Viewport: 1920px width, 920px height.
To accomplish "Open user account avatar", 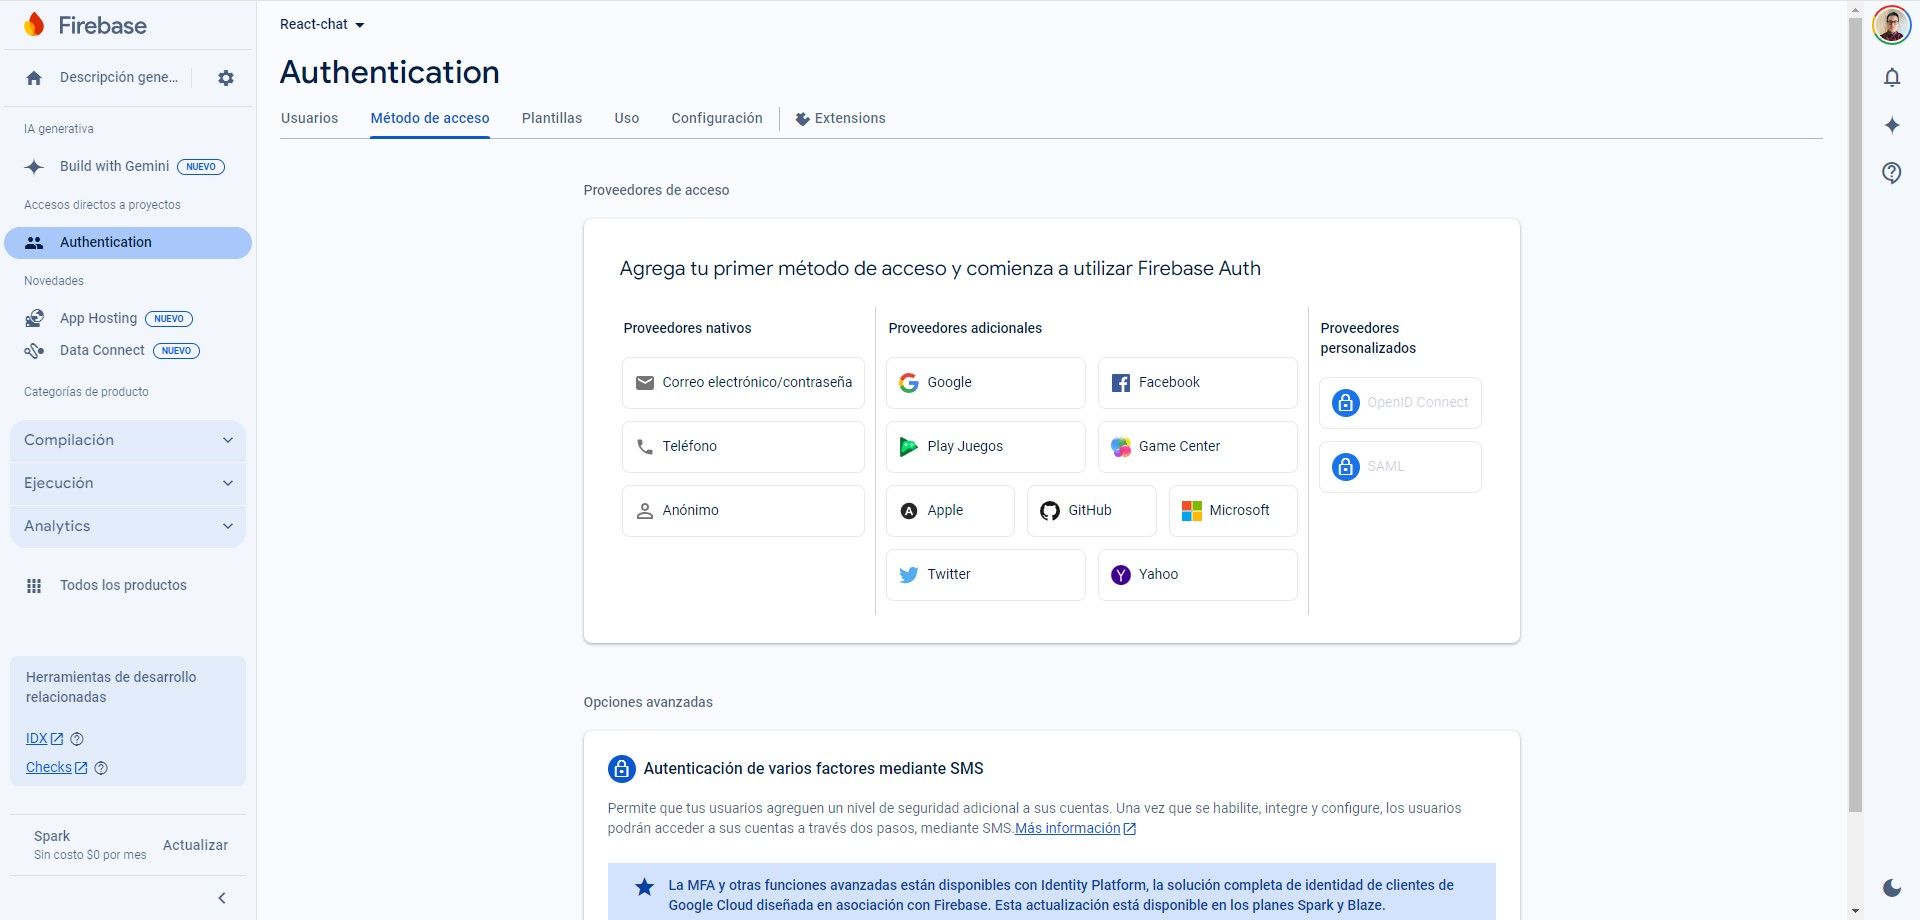I will [1891, 25].
